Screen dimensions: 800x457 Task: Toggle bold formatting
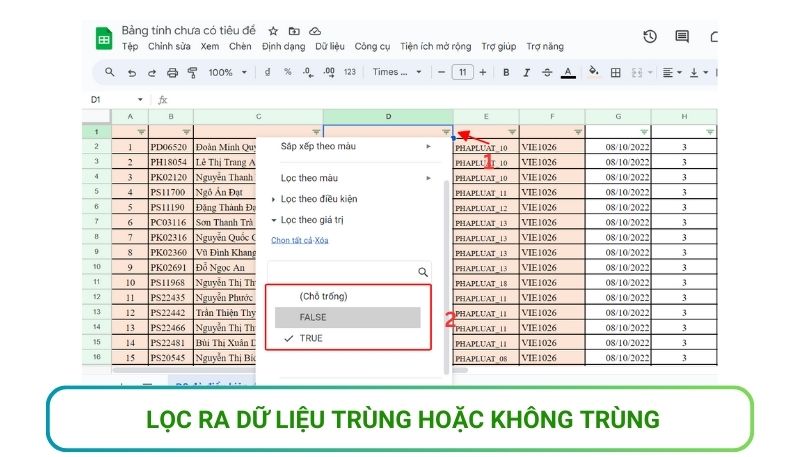click(x=506, y=72)
